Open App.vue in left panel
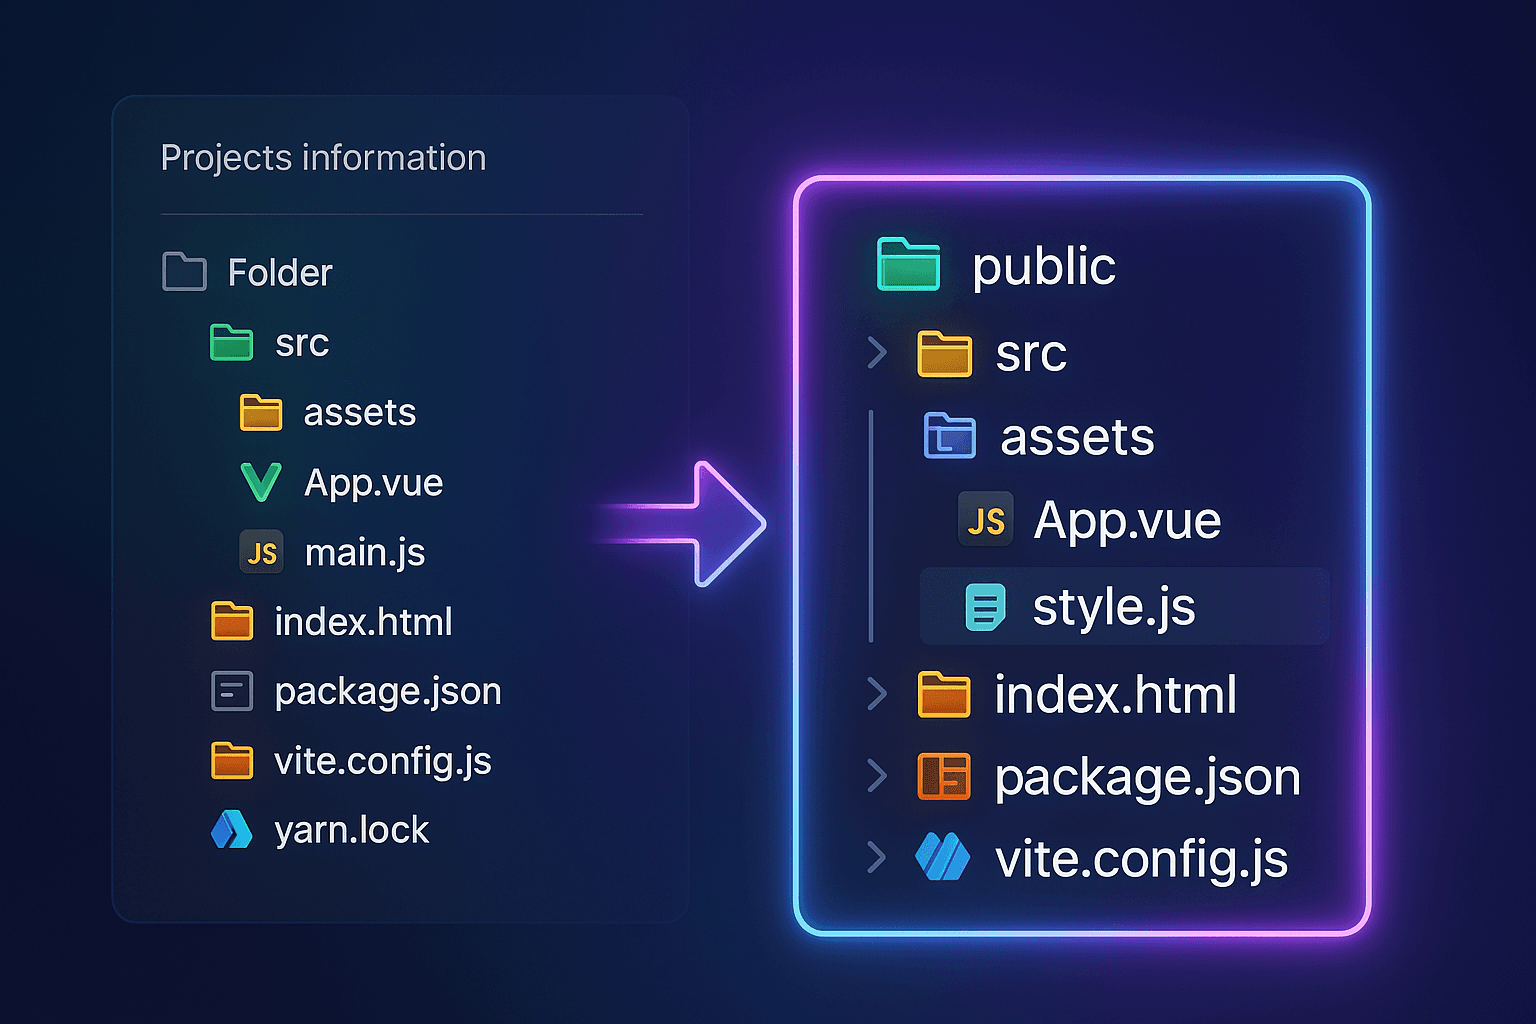This screenshot has height=1024, width=1536. 373,483
